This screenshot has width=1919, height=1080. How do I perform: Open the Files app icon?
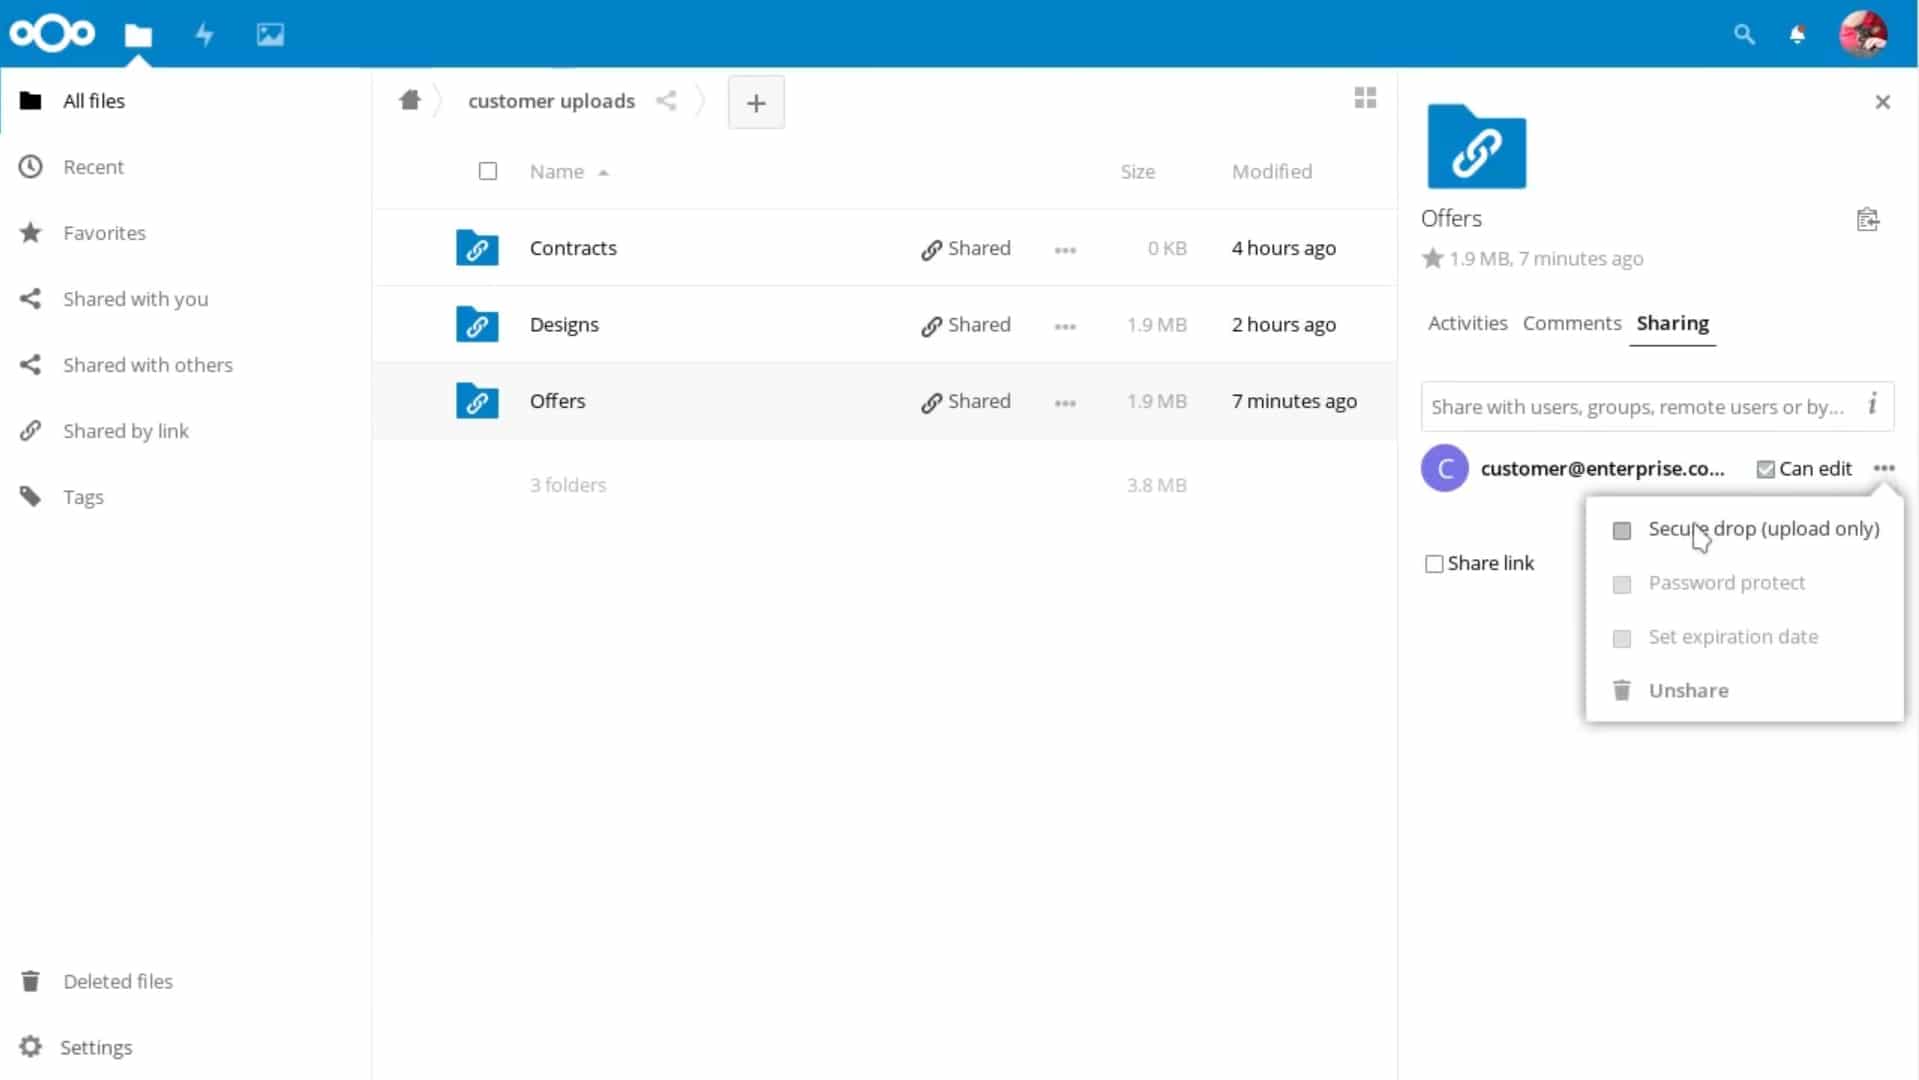(138, 35)
